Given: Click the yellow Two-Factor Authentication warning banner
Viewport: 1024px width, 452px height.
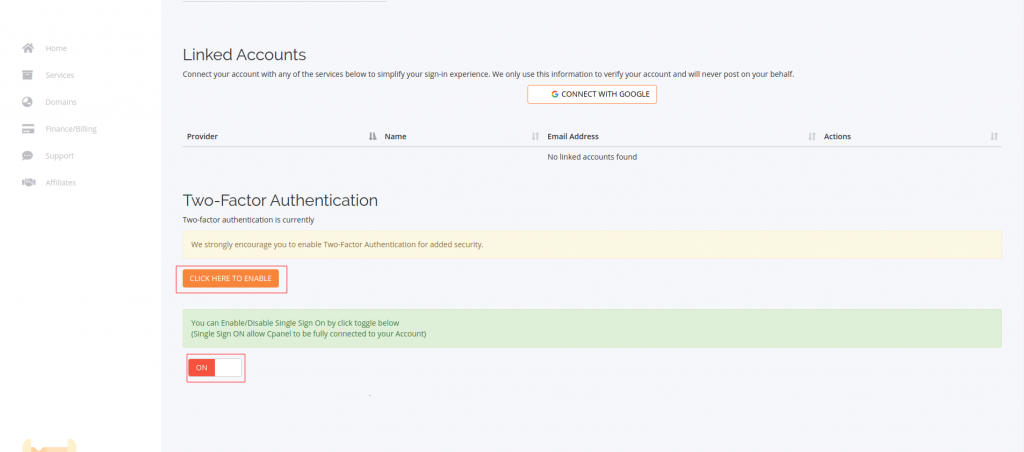Looking at the screenshot, I should [592, 244].
